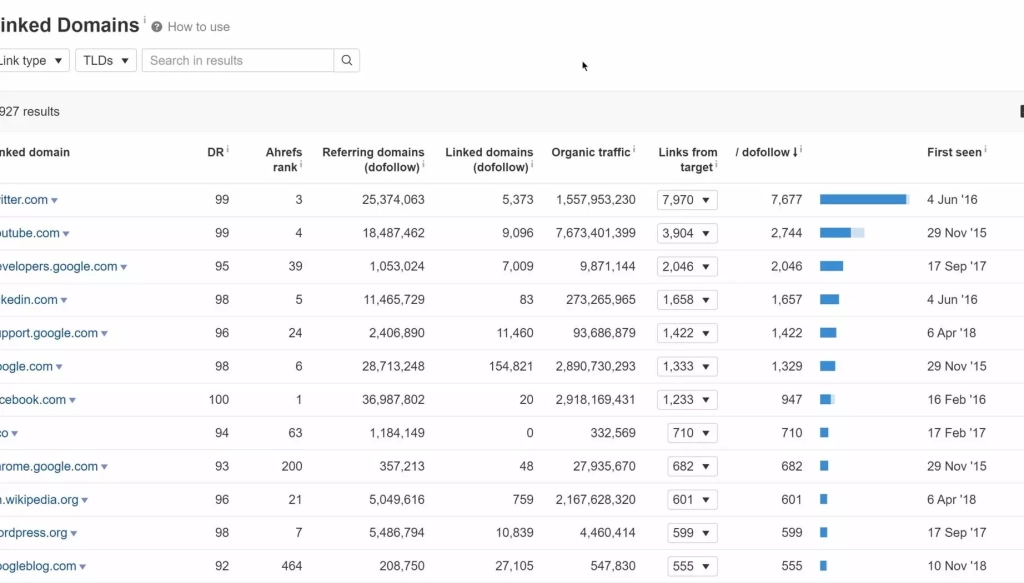Click the info icon beside Referring domains (dofollow)
The width and height of the screenshot is (1024, 583).
(423, 165)
